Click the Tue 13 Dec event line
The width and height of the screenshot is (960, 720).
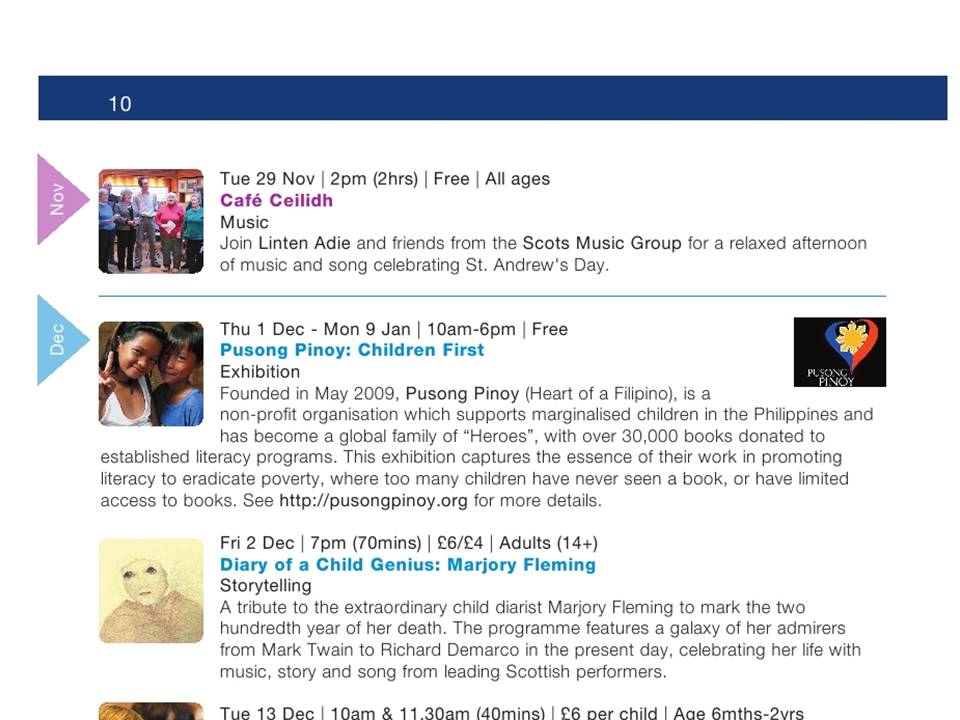[512, 713]
